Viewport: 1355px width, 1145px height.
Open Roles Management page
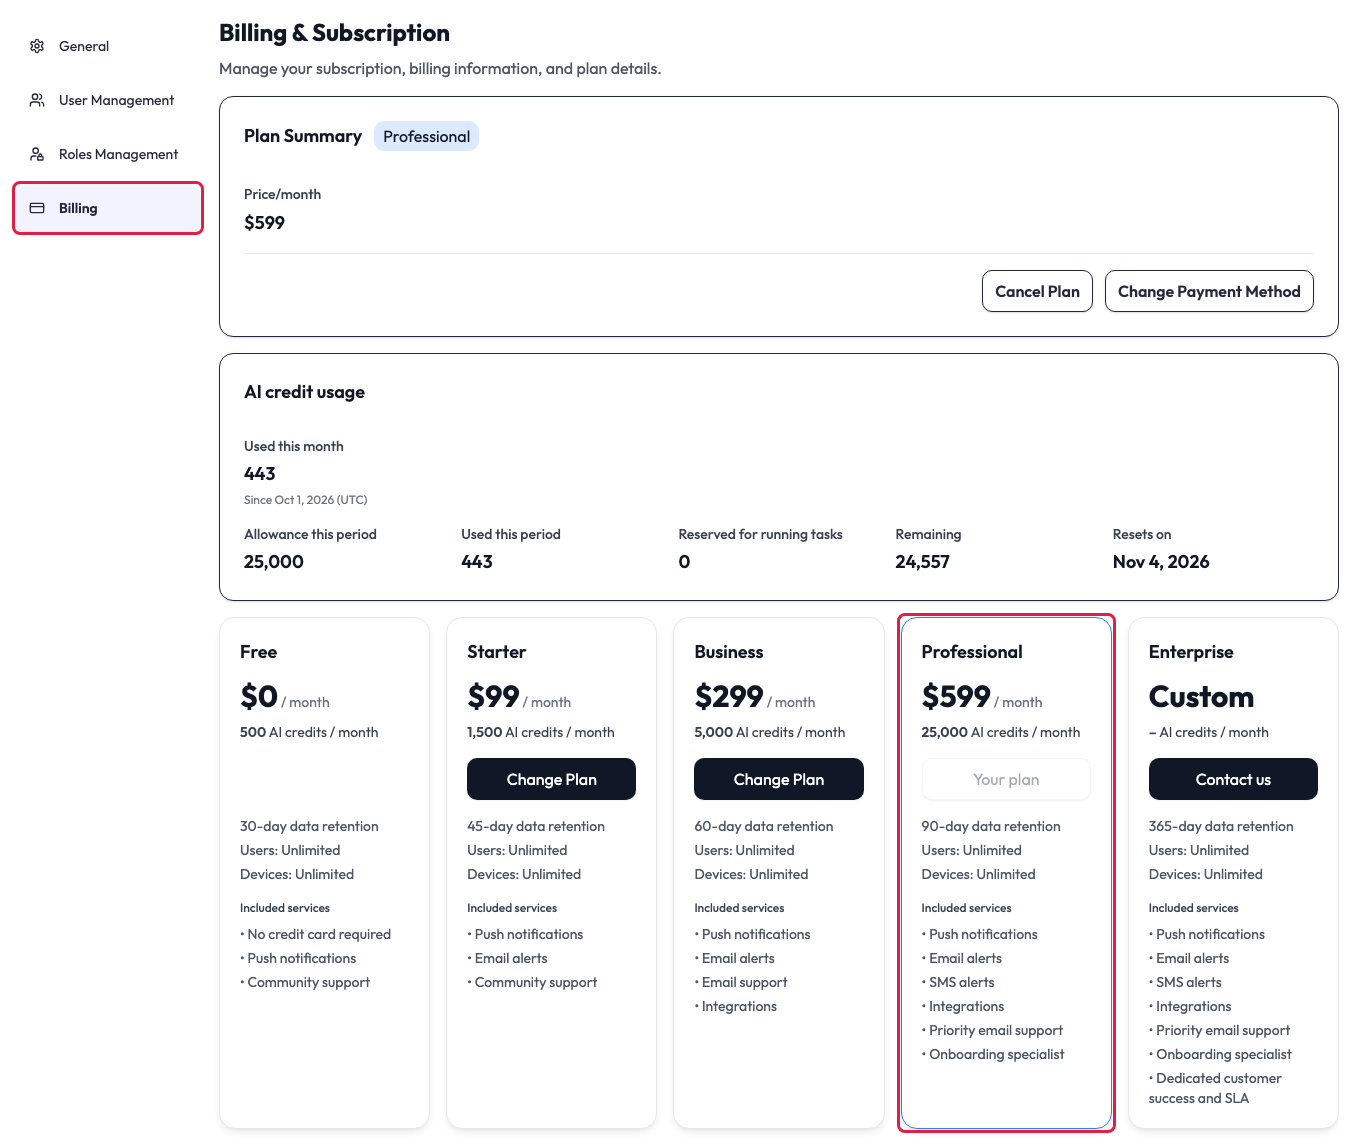click(108, 154)
